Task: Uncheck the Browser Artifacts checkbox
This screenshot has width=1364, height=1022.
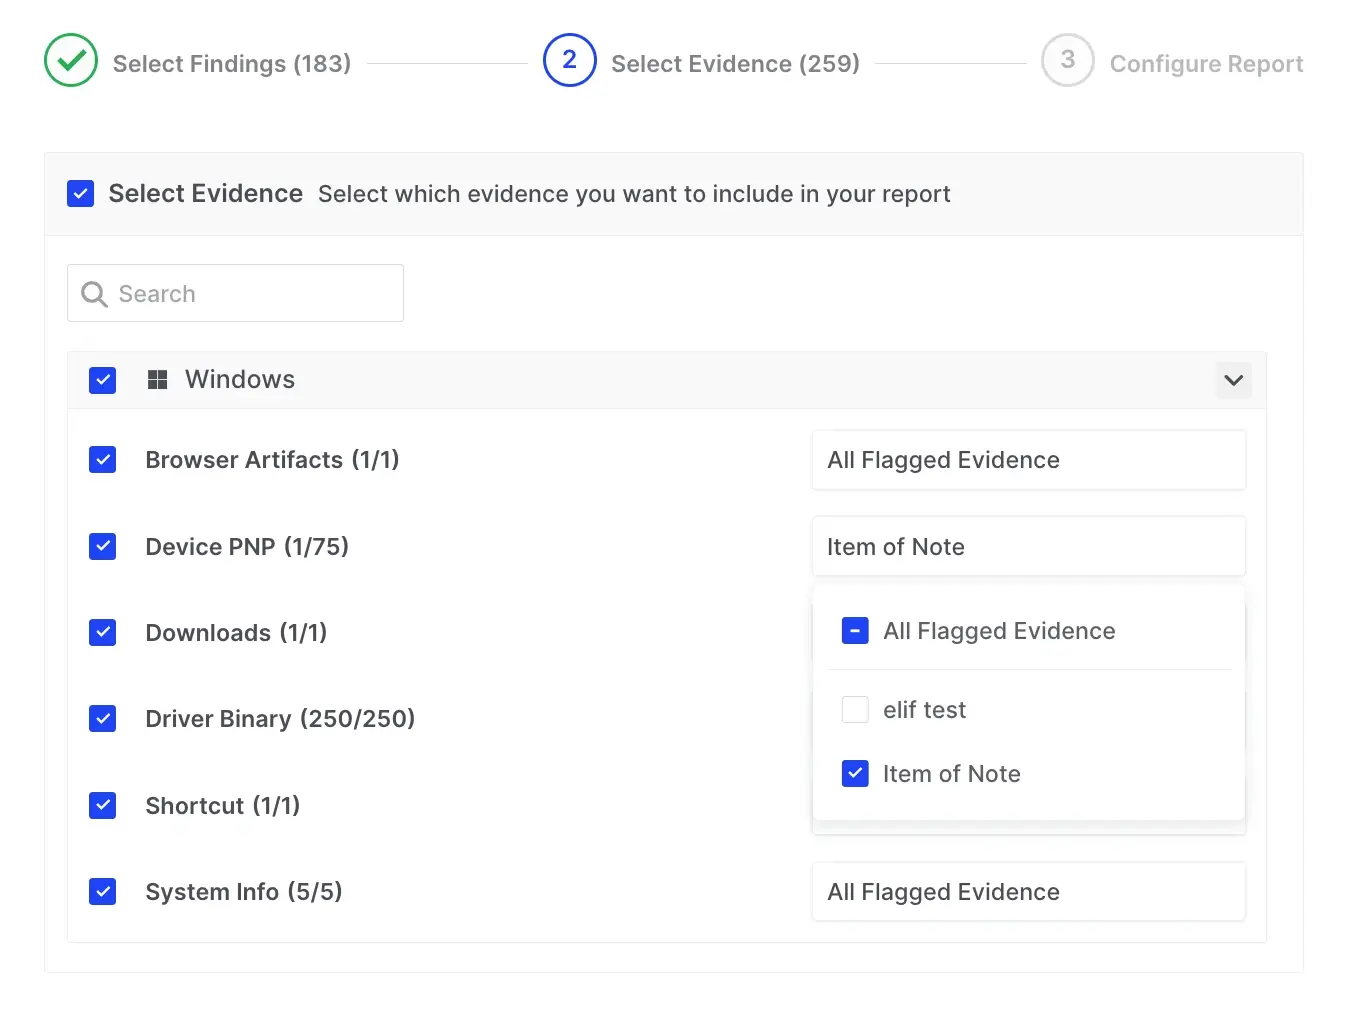Action: pos(103,460)
